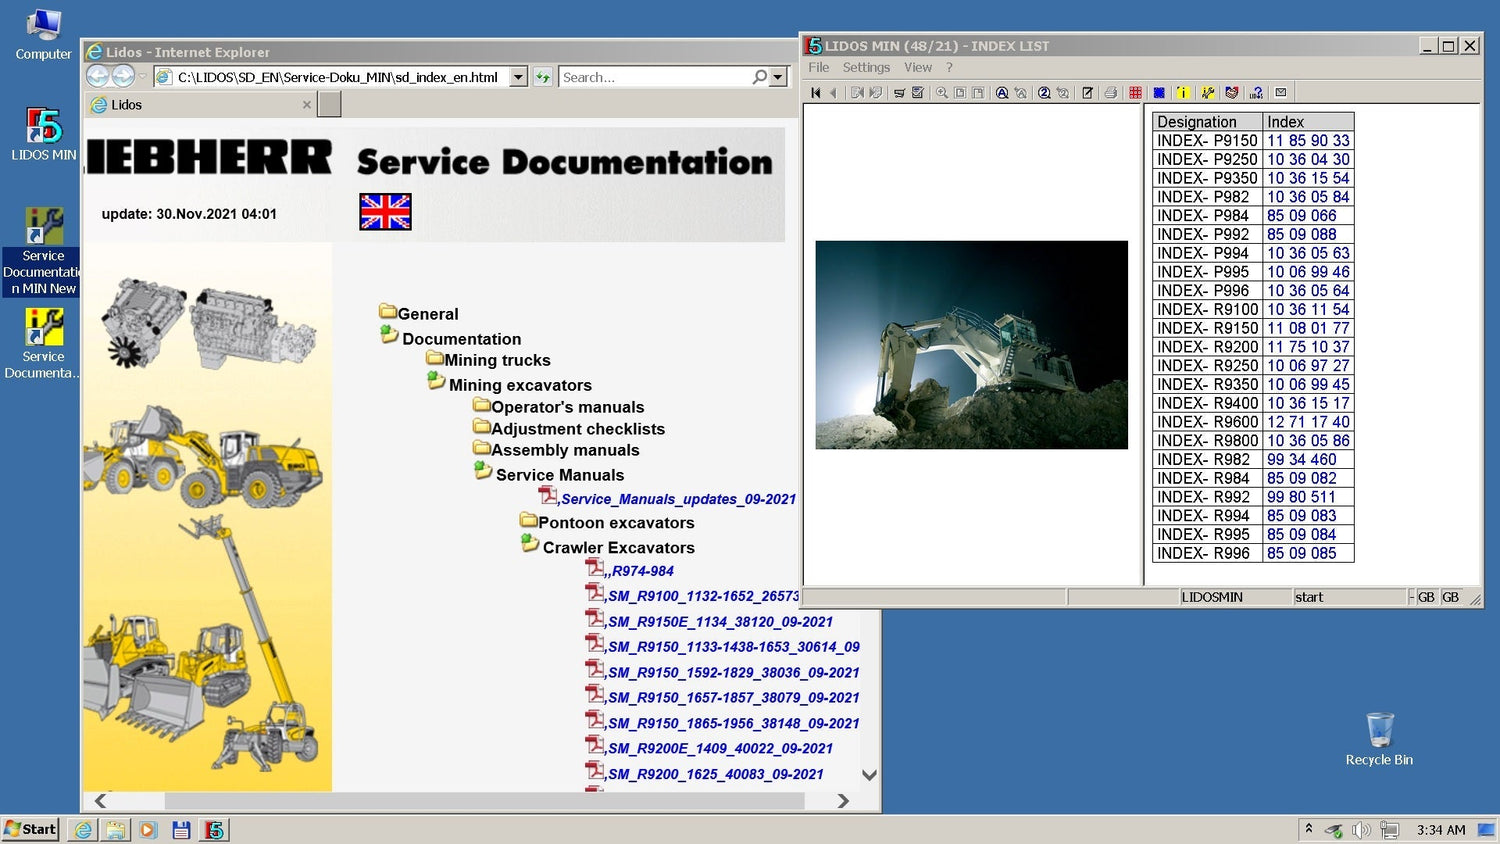Open Computer desktop icon
The image size is (1500, 844).
tap(44, 34)
